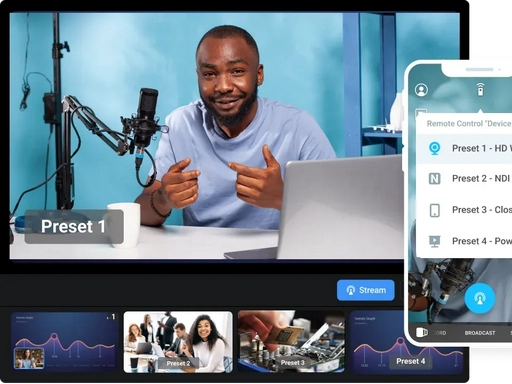This screenshot has height=384, width=512.
Task: Click the Remote Control "Device" header text
Action: pos(469,124)
